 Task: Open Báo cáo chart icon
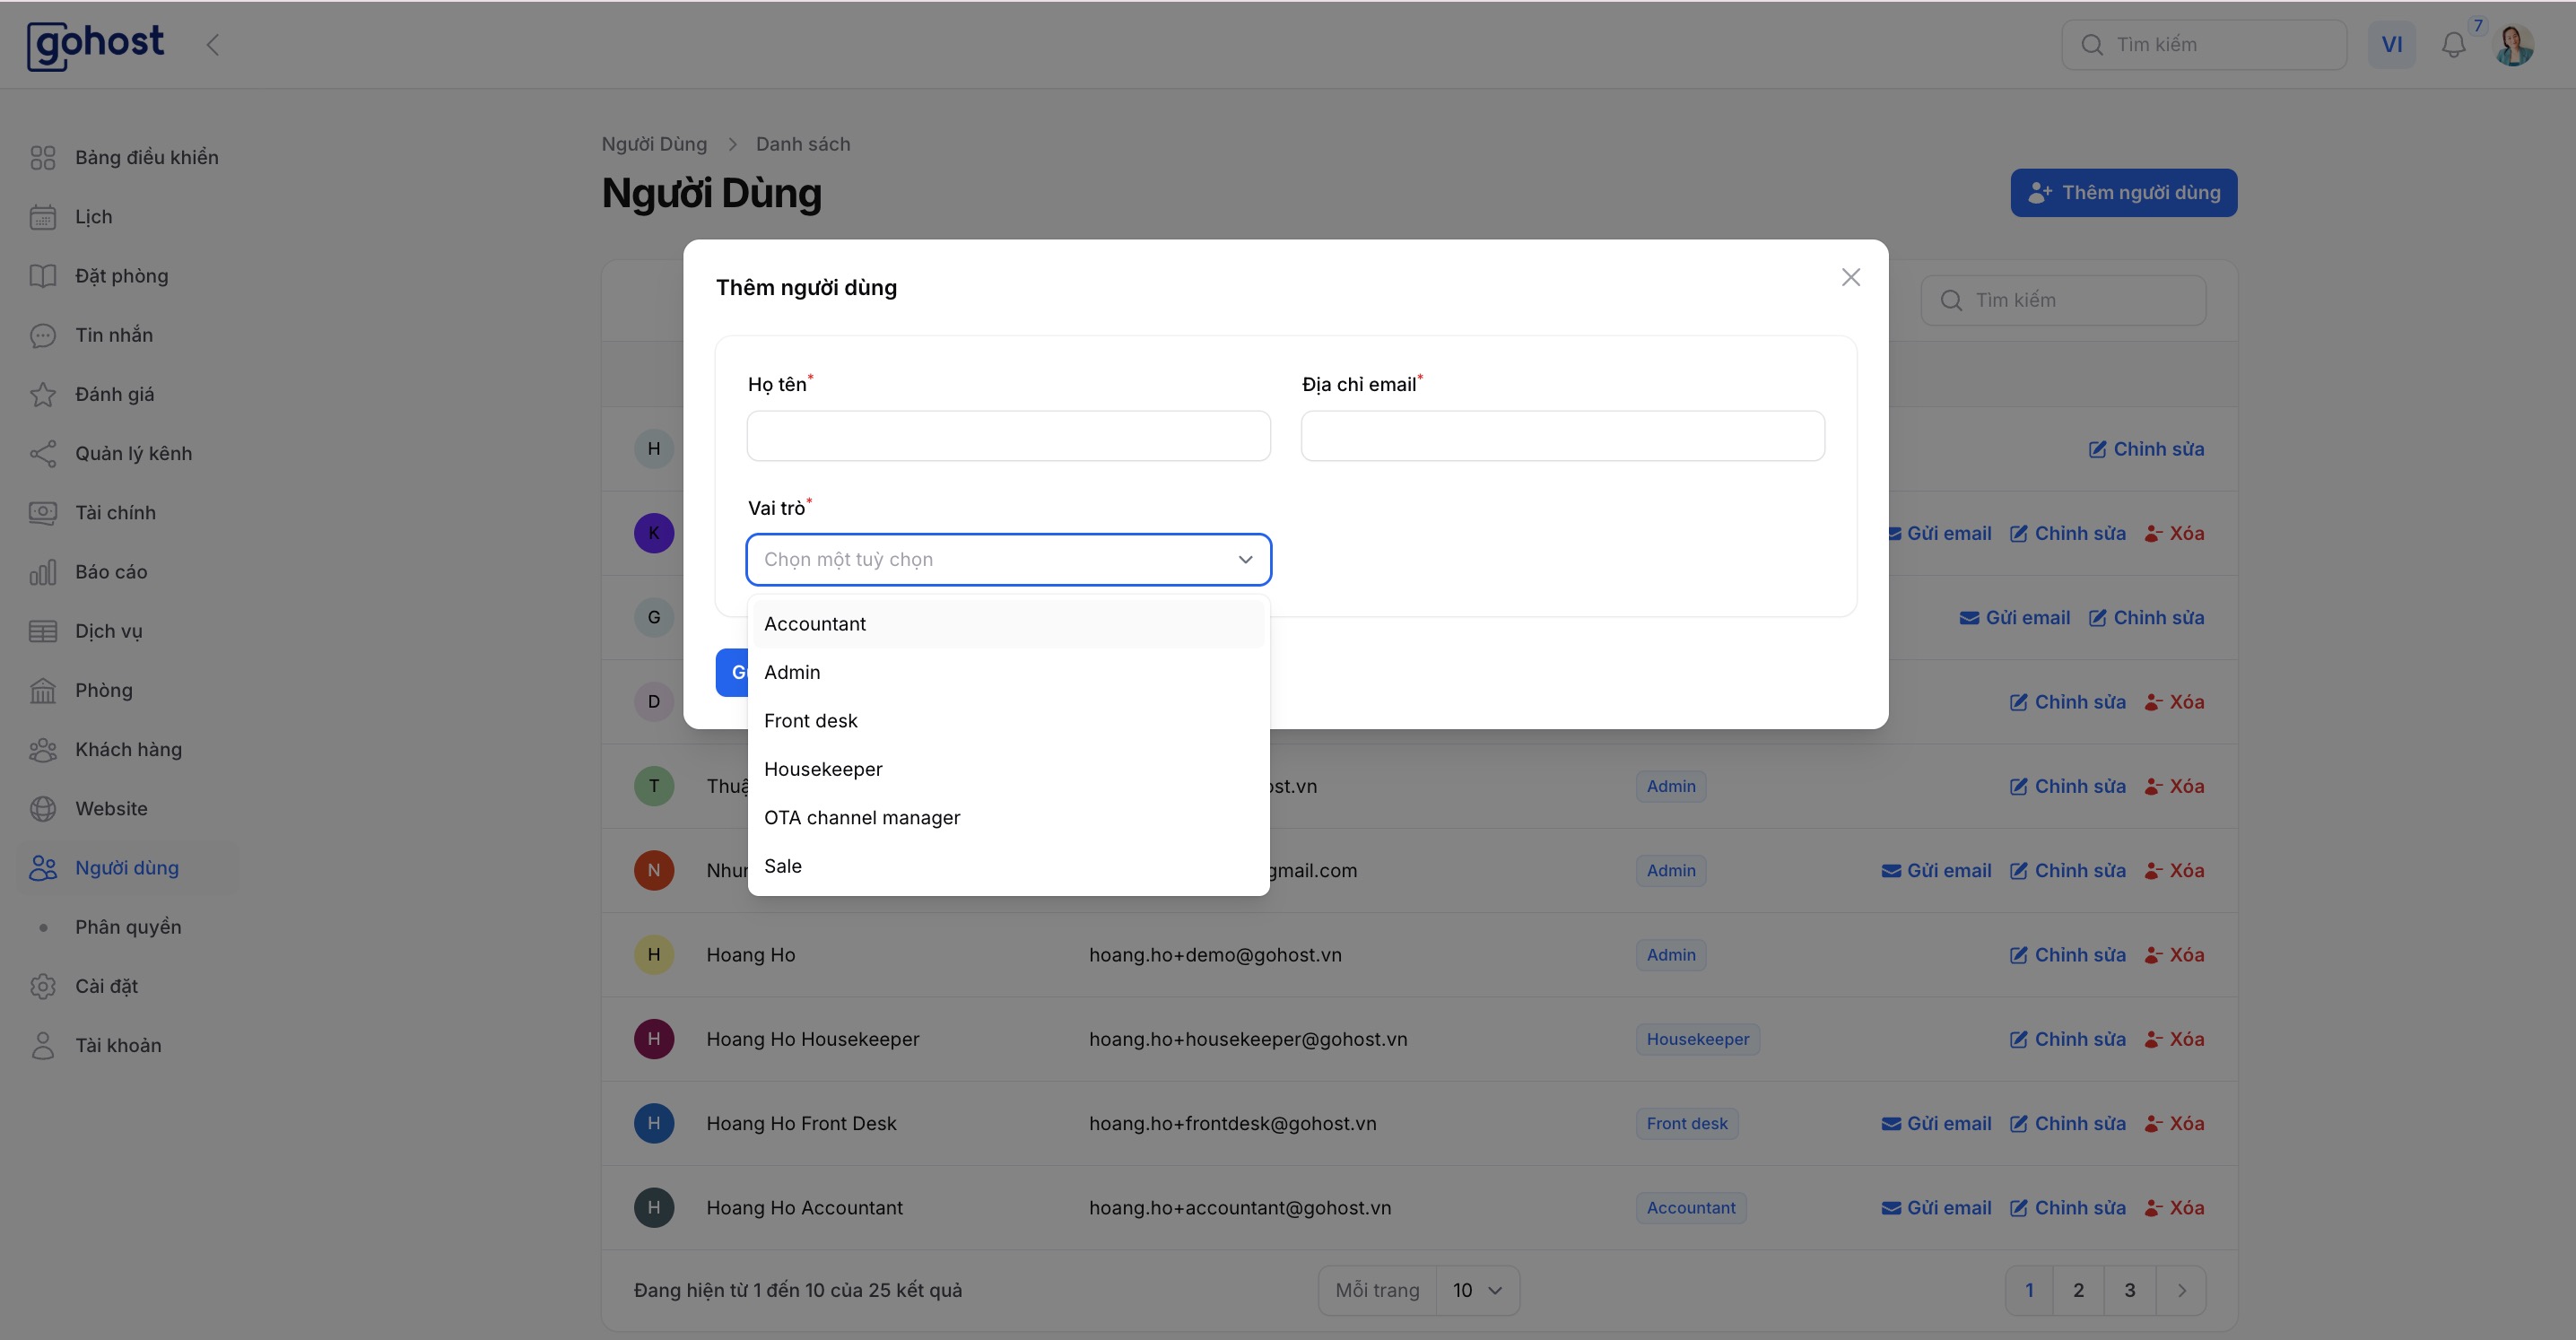tap(43, 572)
